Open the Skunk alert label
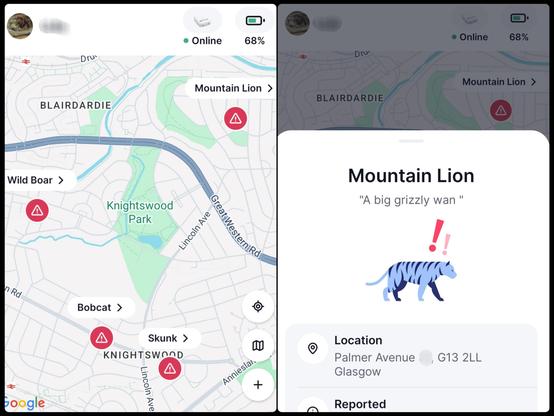This screenshot has height=416, width=554. point(169,338)
